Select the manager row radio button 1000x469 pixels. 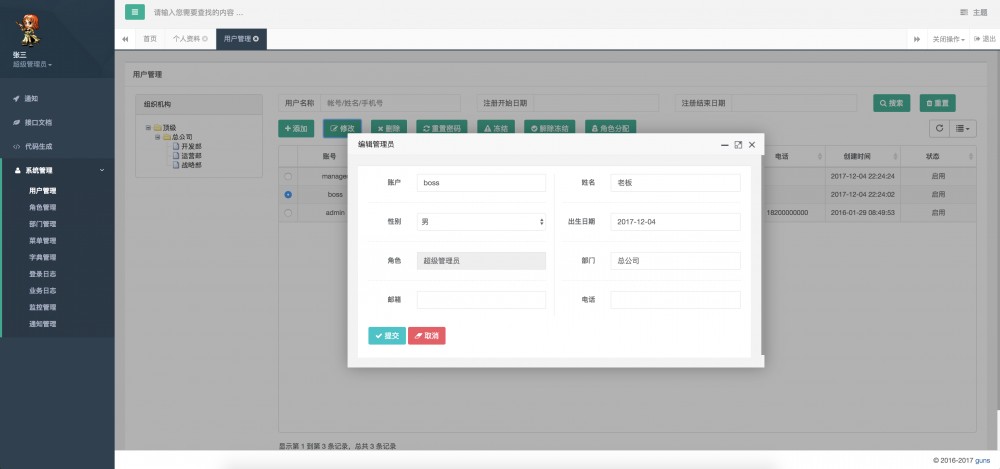click(x=288, y=176)
